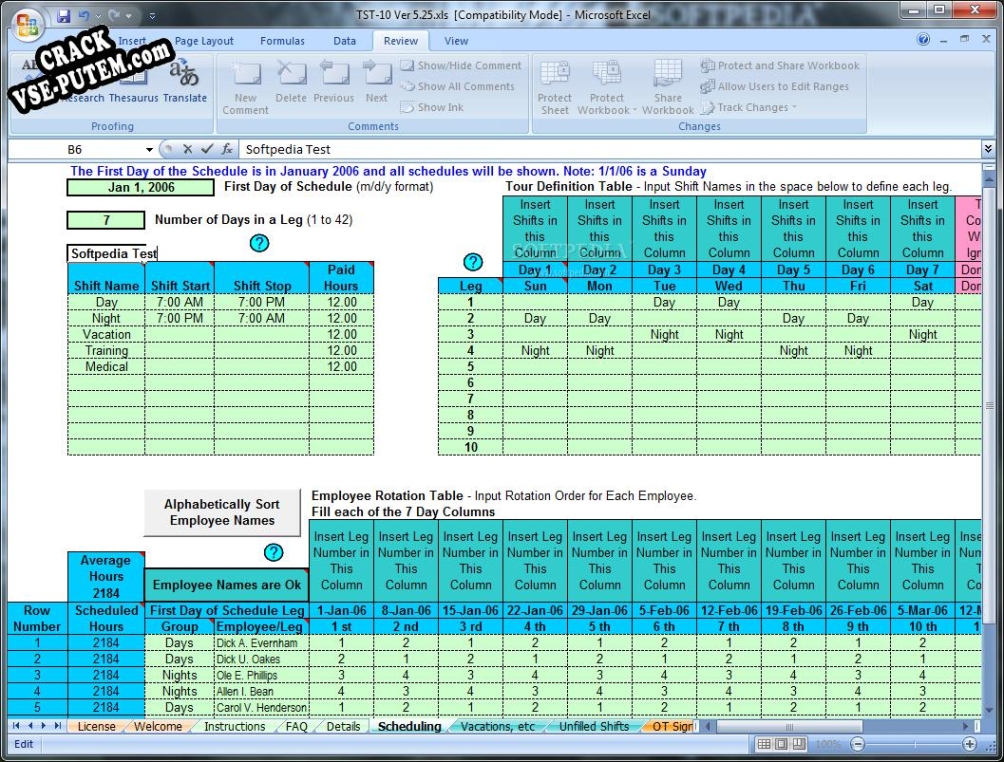
Task: Open the Scheduling sheet tab
Action: click(409, 727)
